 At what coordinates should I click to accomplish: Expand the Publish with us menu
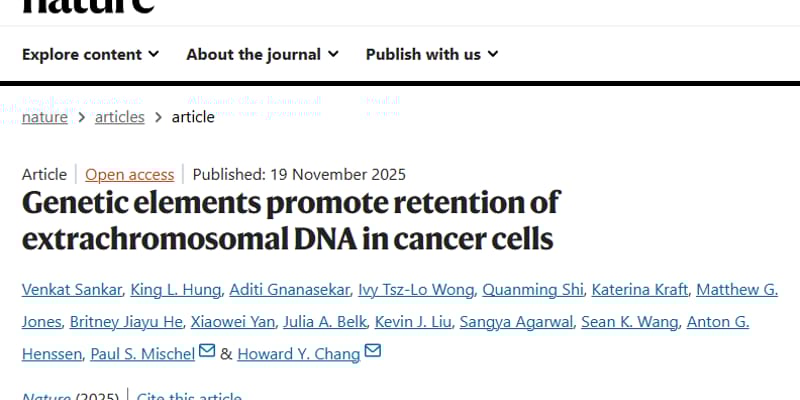432,54
